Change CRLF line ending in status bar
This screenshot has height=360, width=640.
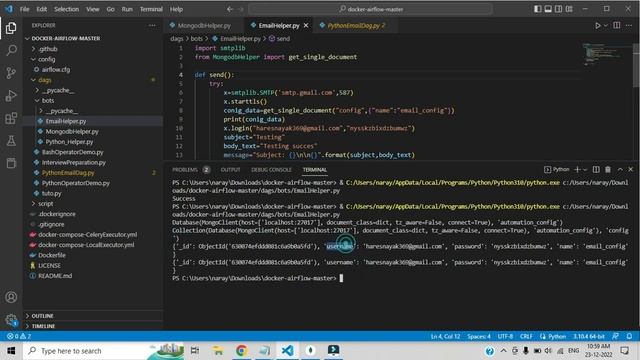526,336
